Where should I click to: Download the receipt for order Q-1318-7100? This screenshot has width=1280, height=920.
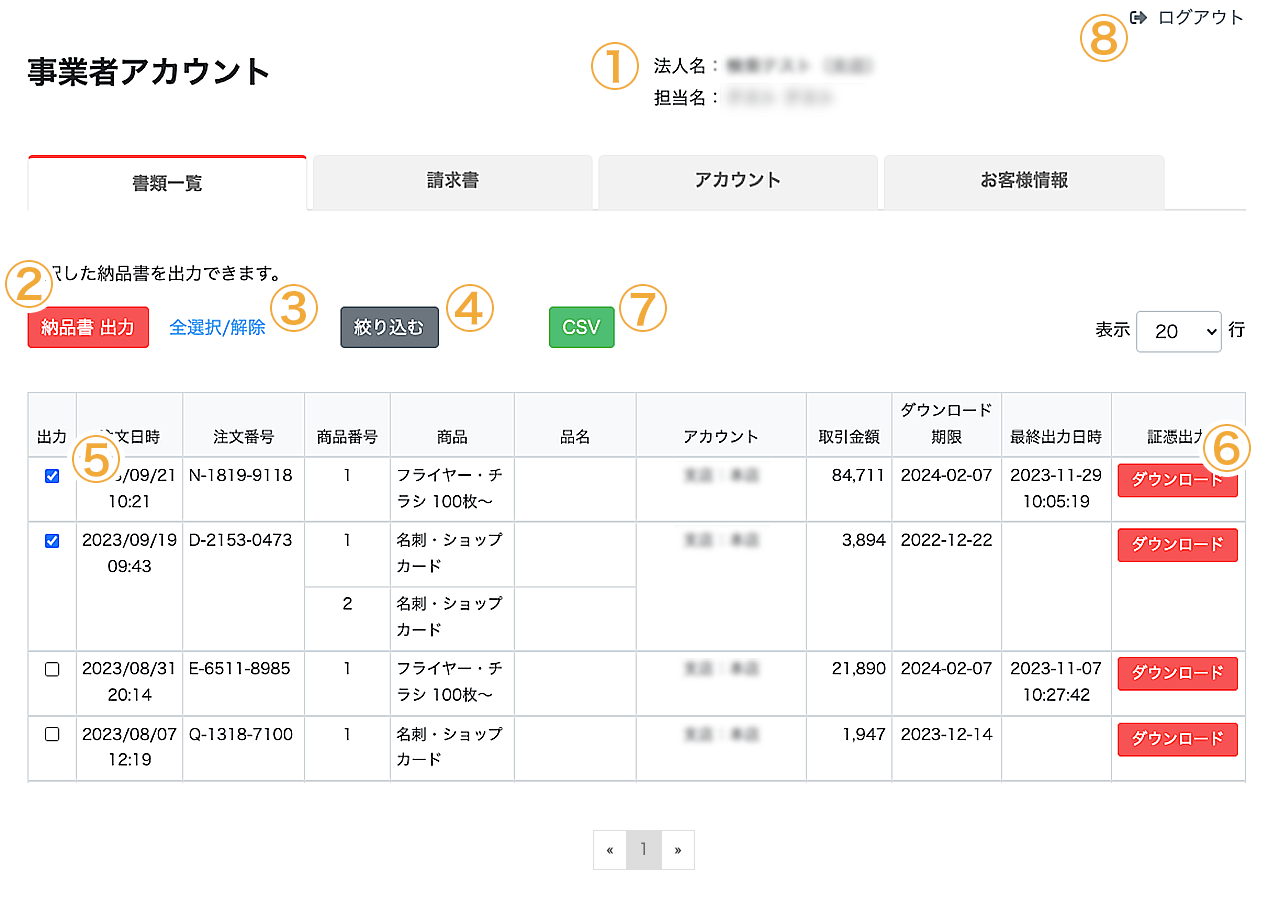click(x=1177, y=740)
